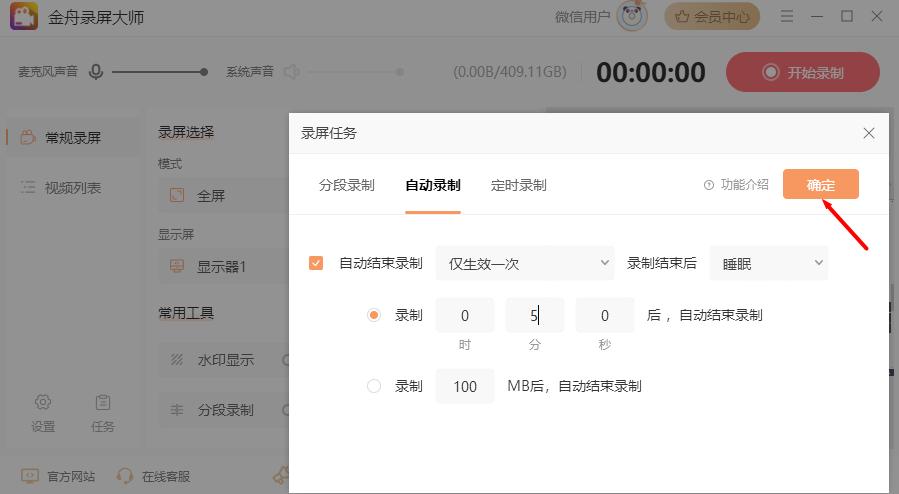The height and width of the screenshot is (494, 899).
Task: Click the 常规录屏 camera icon in sidebar
Action: point(28,138)
